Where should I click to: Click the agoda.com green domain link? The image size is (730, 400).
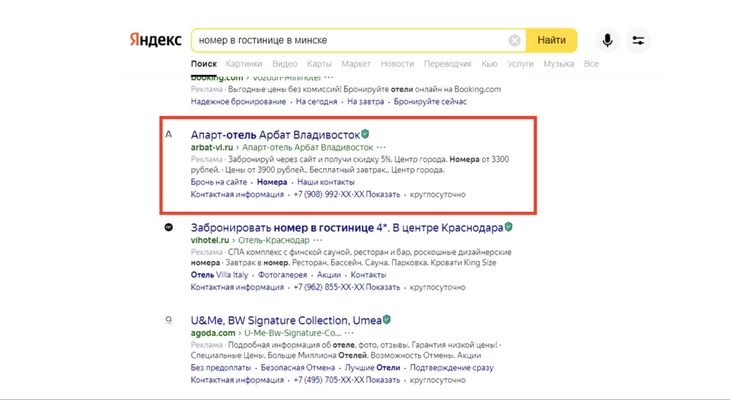213,333
